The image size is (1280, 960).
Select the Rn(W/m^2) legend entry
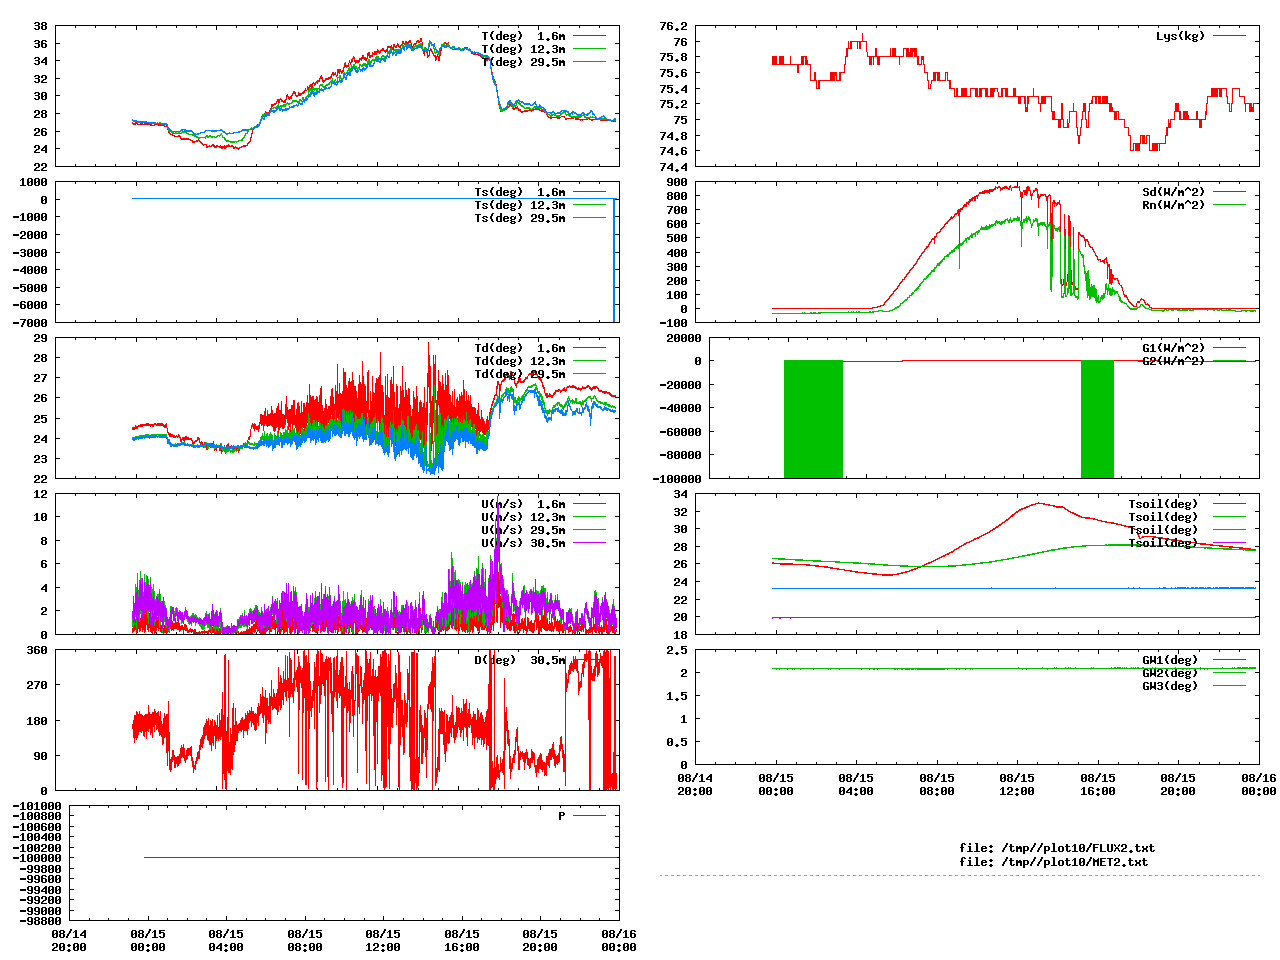[1173, 205]
